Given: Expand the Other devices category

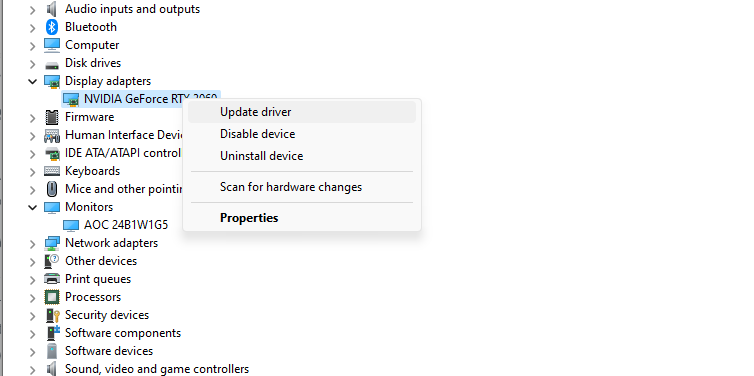Looking at the screenshot, I should (32, 262).
